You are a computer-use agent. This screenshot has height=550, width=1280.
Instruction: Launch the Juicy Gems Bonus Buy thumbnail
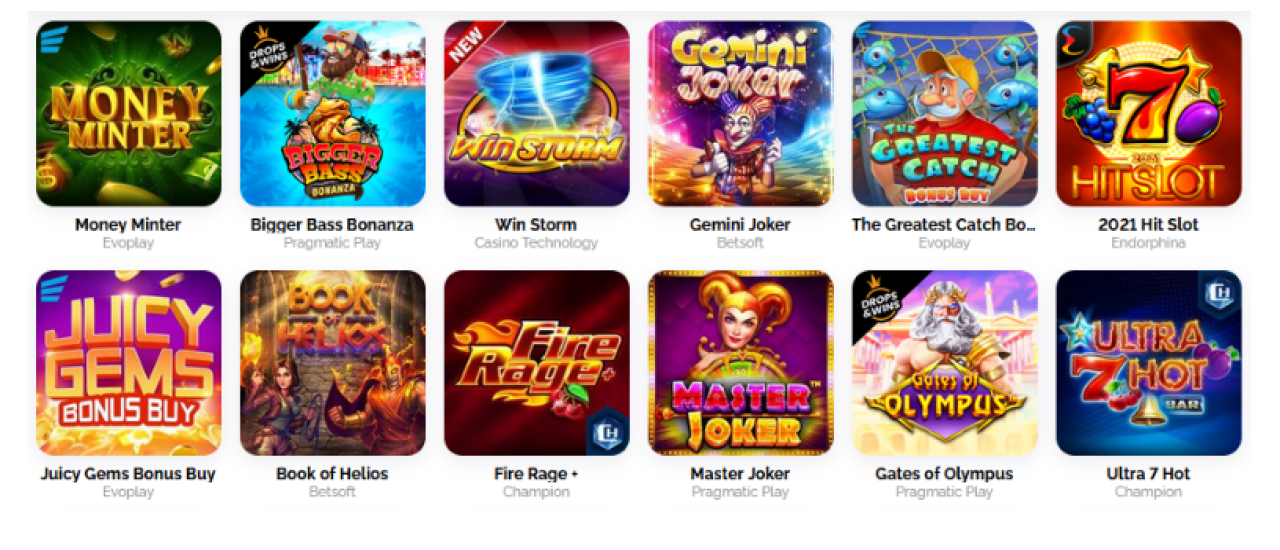point(129,363)
